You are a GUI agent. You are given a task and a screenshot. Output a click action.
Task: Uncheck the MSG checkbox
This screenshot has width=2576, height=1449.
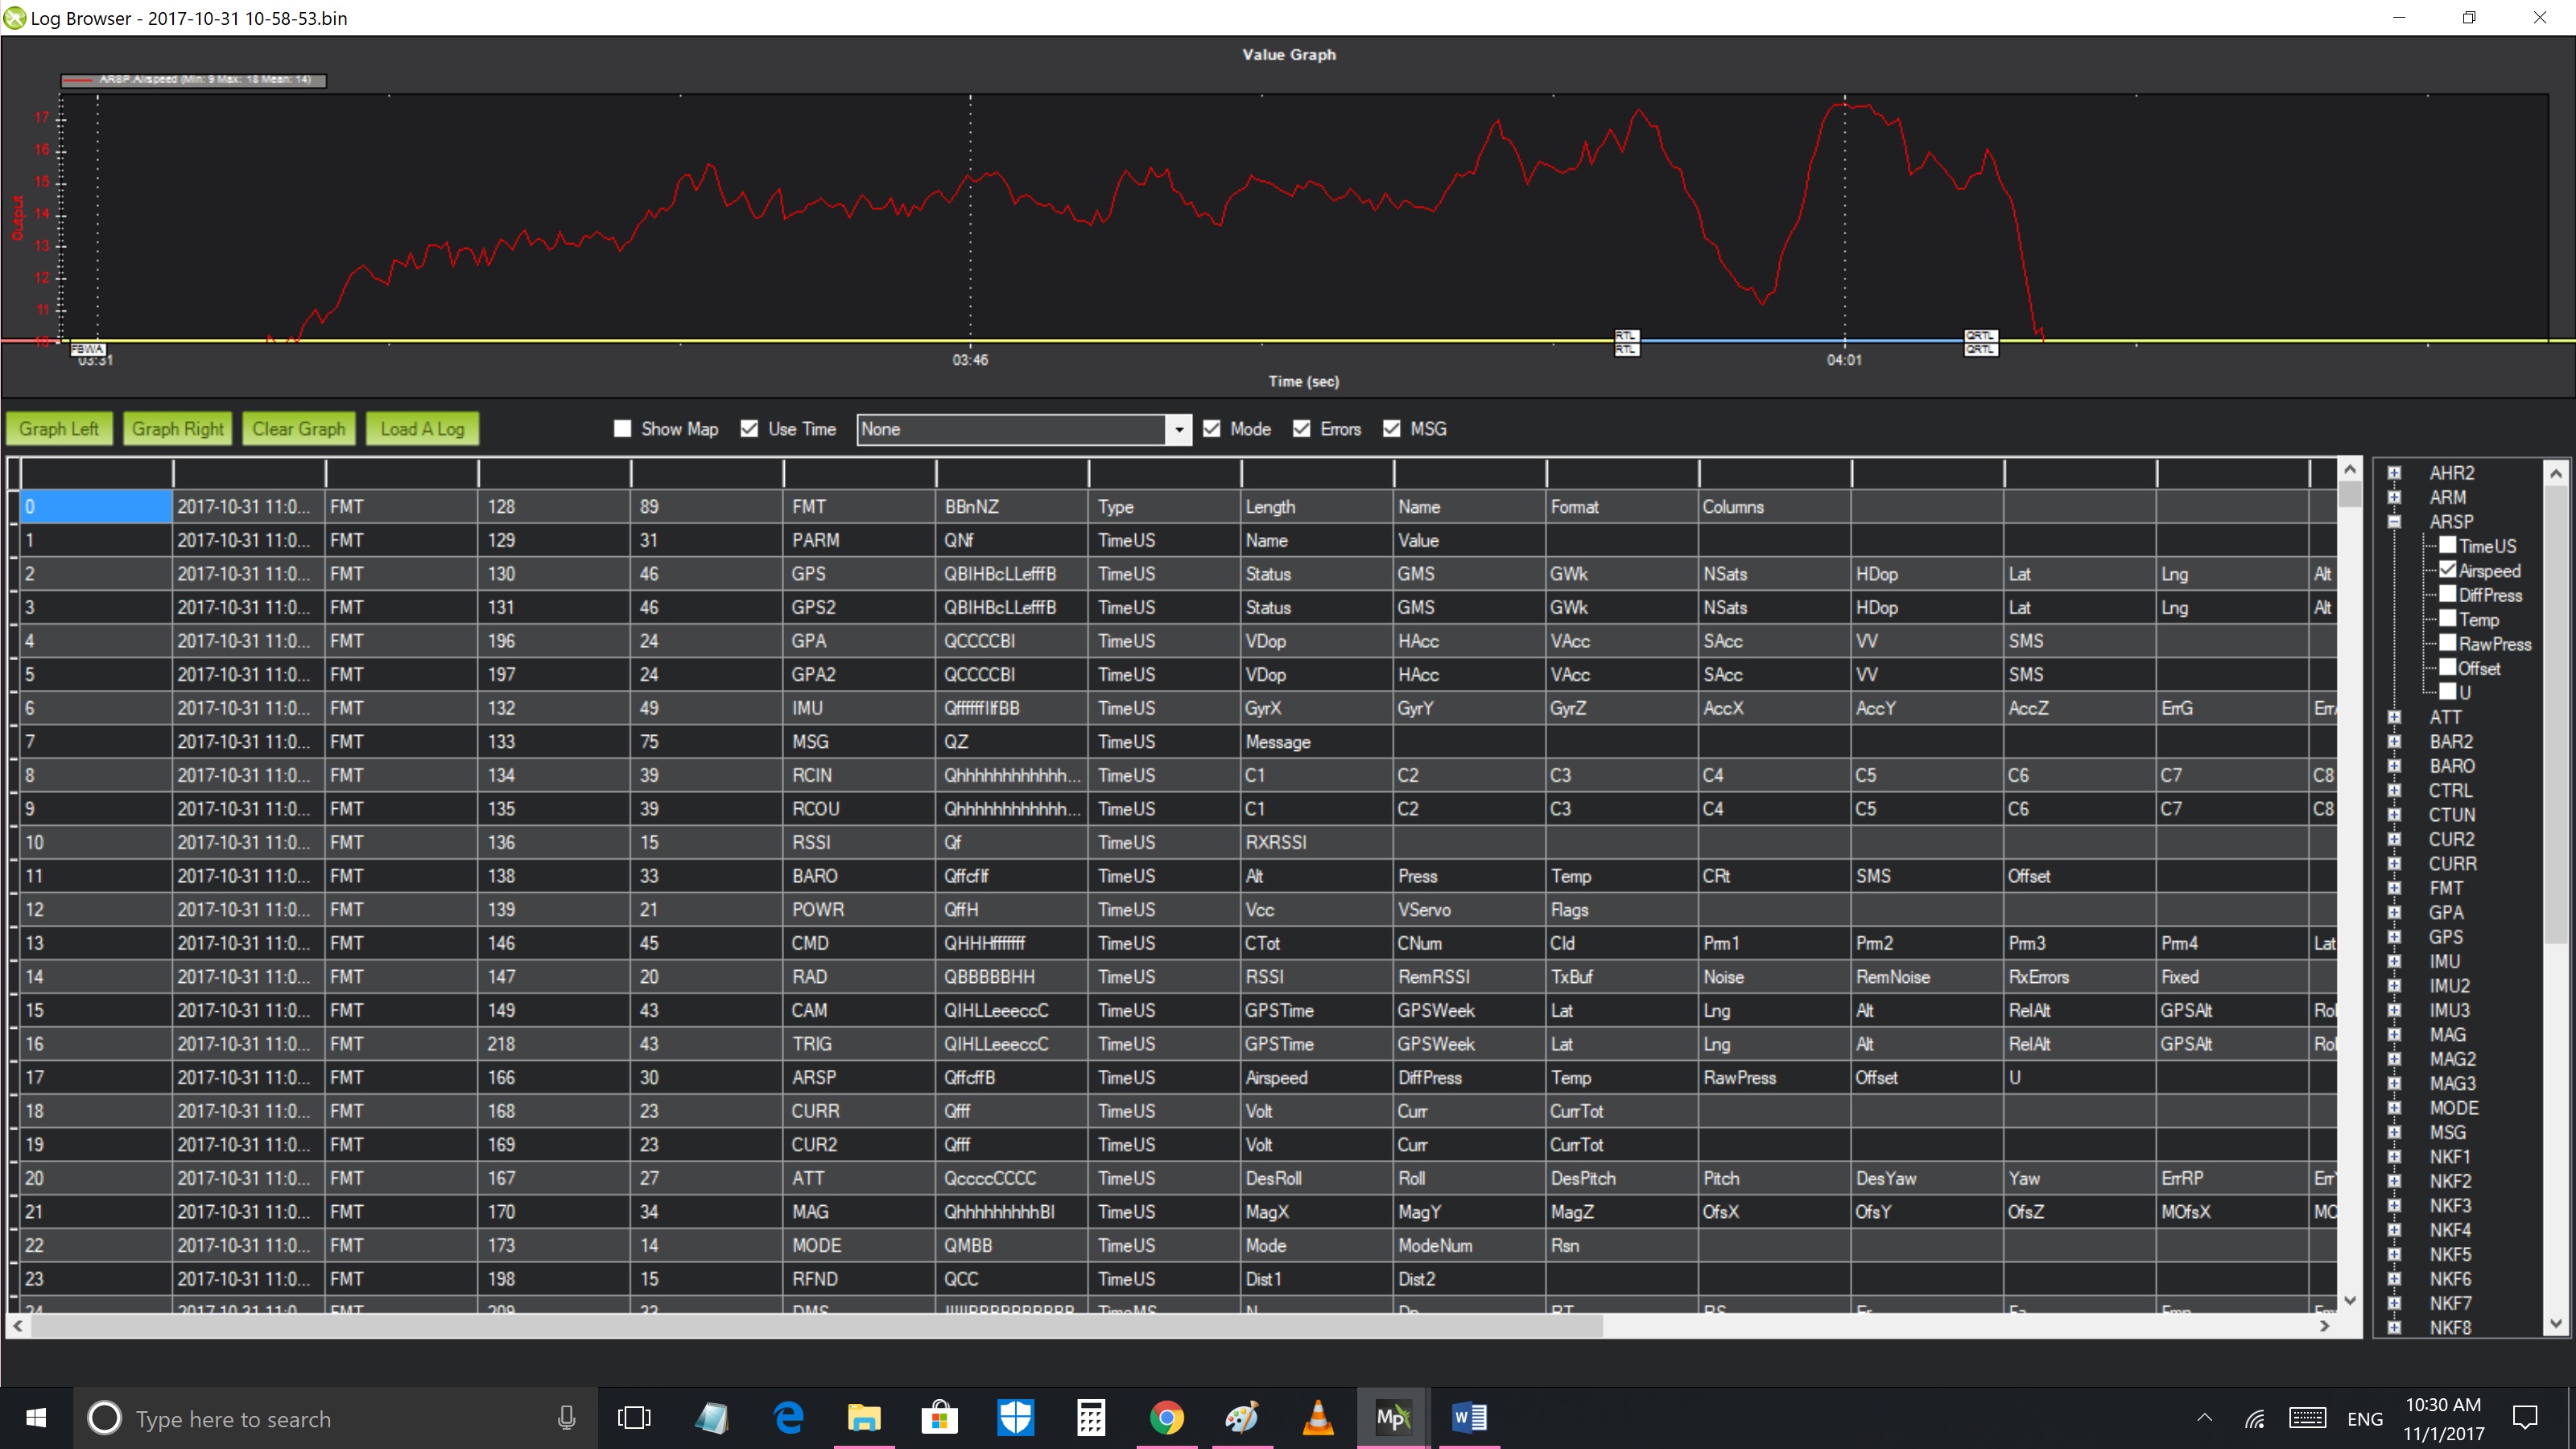point(1392,429)
